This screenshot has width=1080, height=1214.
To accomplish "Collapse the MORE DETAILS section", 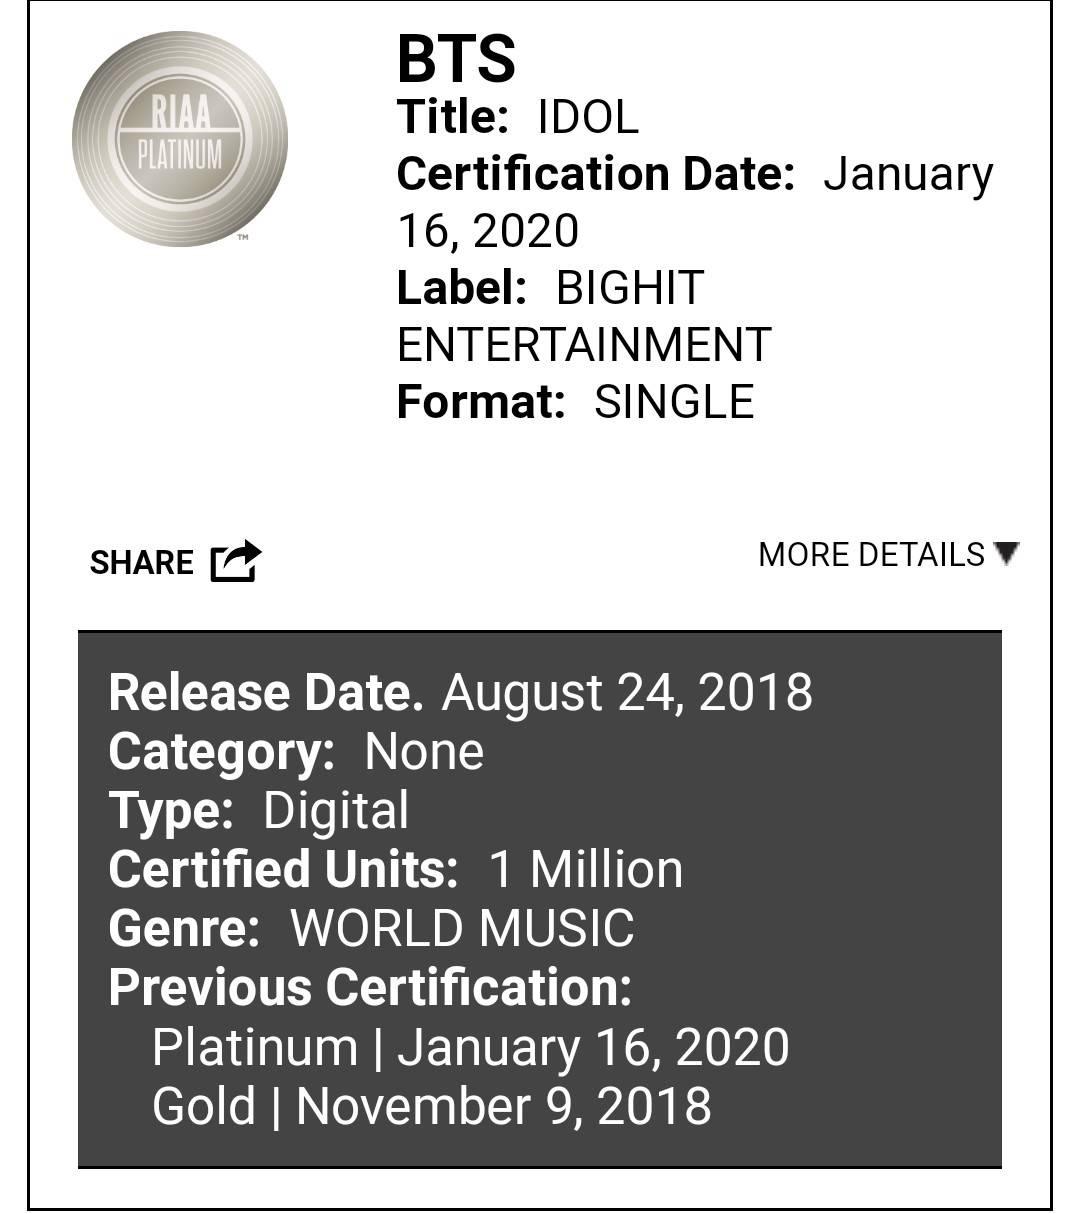I will (x=889, y=554).
